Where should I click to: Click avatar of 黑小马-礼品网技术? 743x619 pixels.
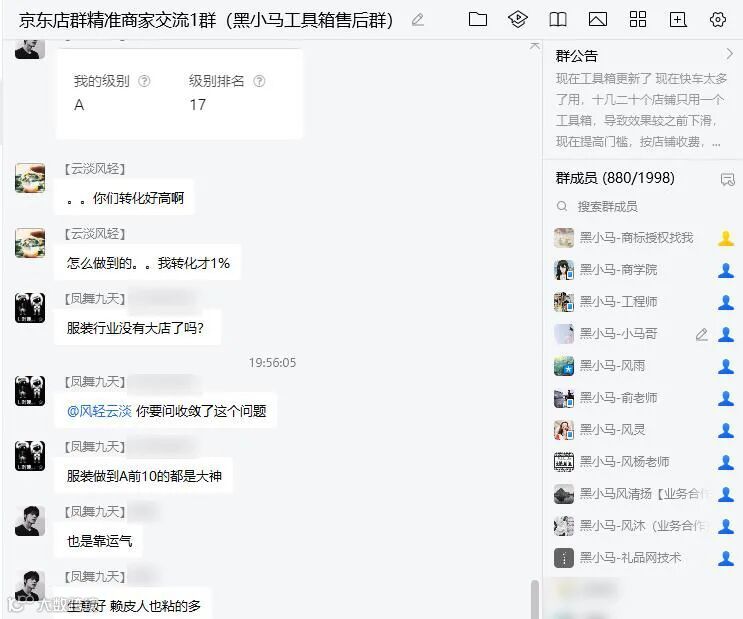[x=564, y=558]
